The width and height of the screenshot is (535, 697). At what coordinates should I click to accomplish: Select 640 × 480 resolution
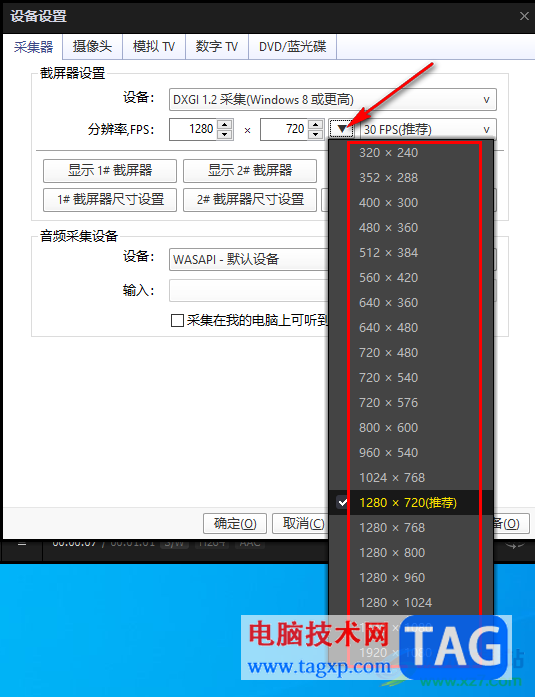(x=411, y=328)
